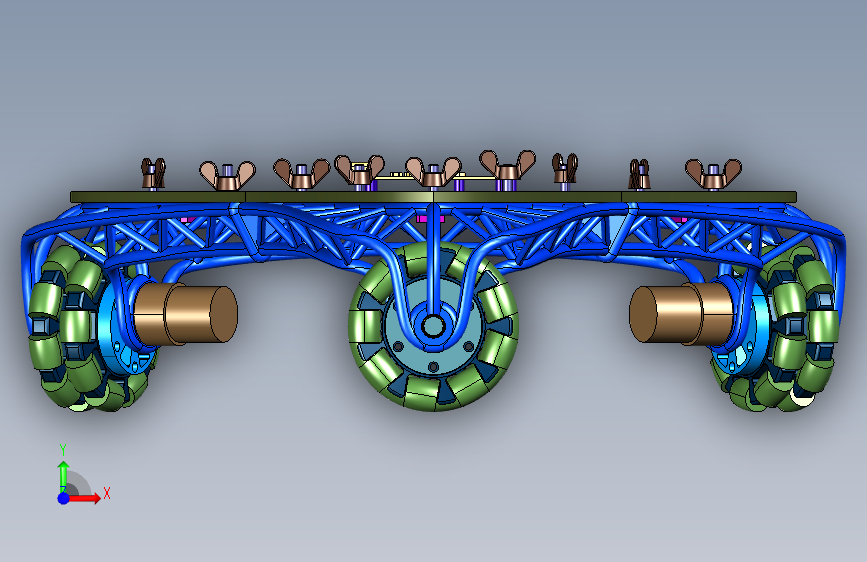Select the wing nut directly above the center wheel
This screenshot has height=562, width=867.
pos(433,173)
